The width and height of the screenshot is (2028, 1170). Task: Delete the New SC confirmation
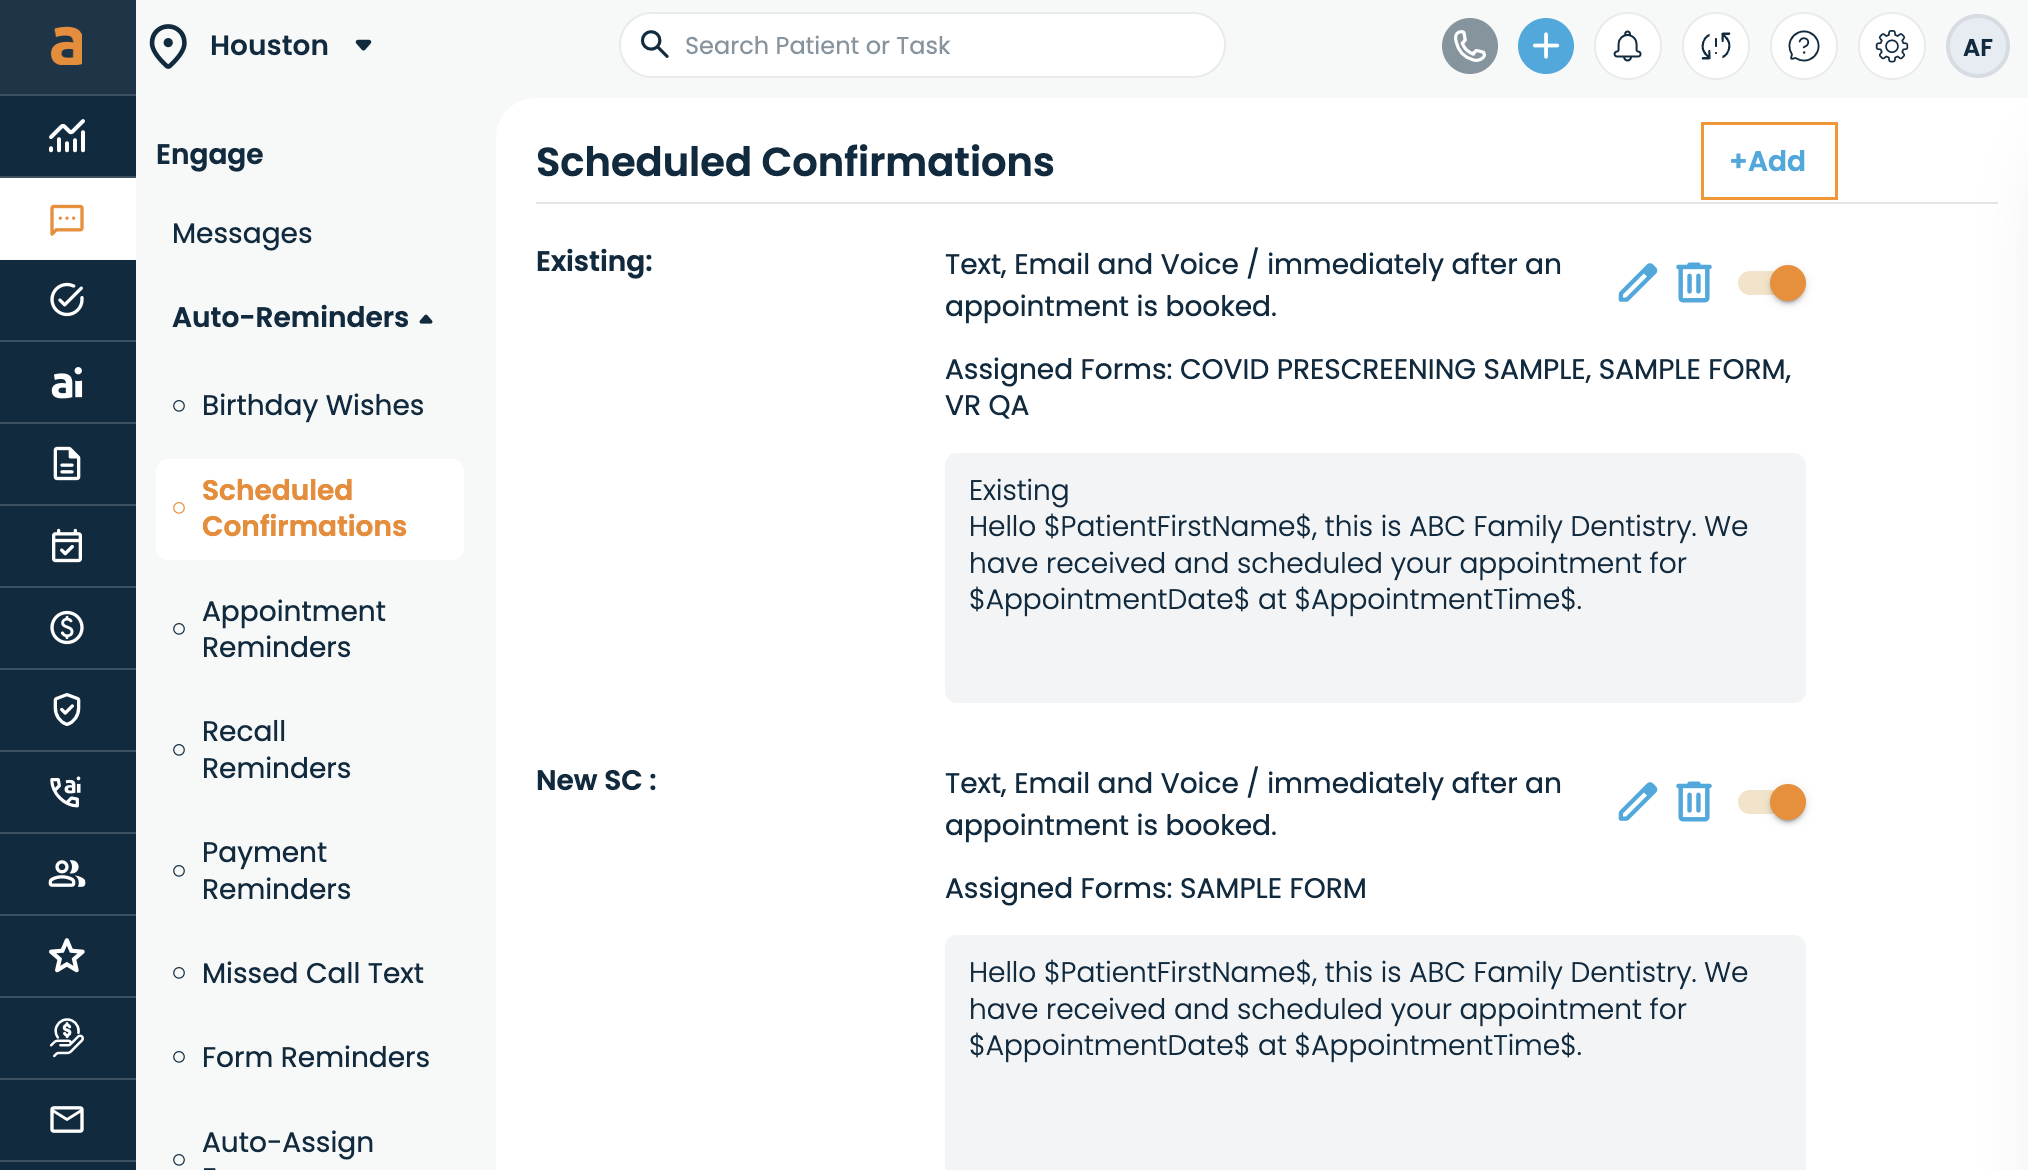1693,802
